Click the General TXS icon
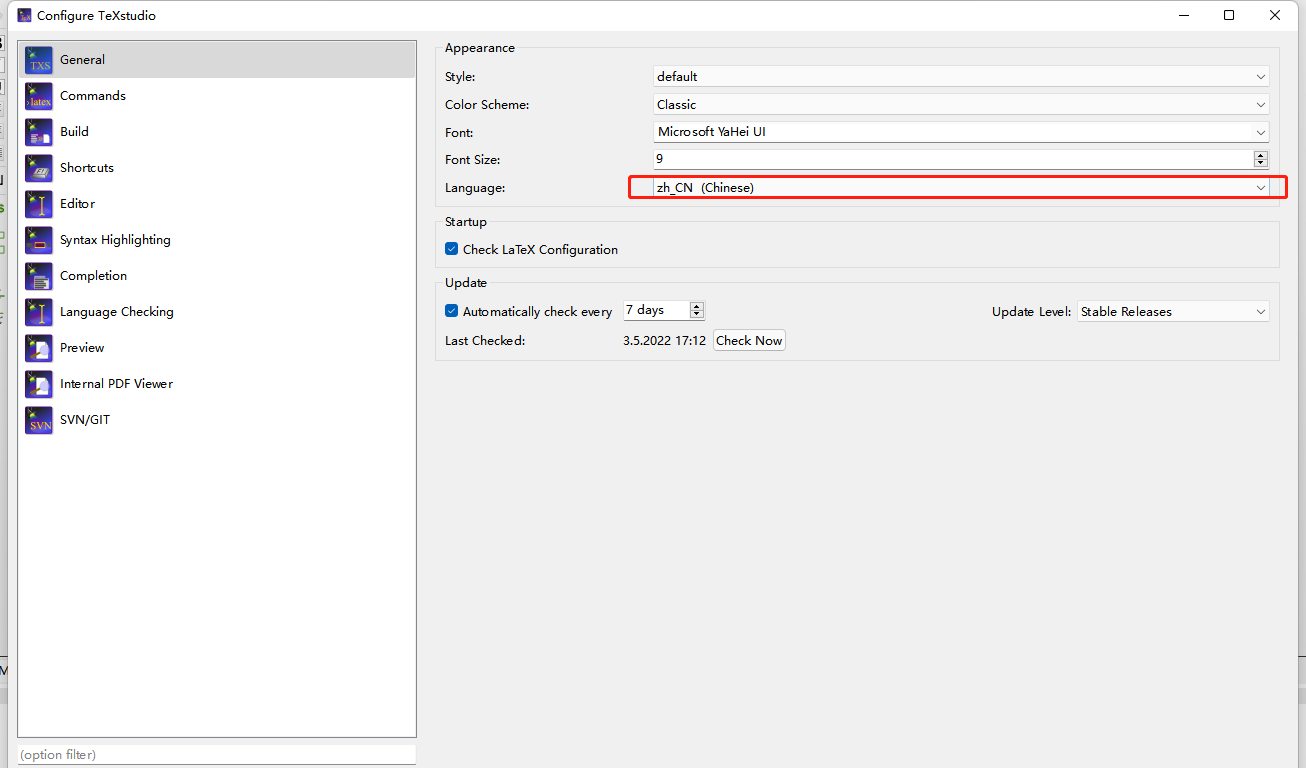Viewport: 1306px width, 768px height. click(39, 60)
